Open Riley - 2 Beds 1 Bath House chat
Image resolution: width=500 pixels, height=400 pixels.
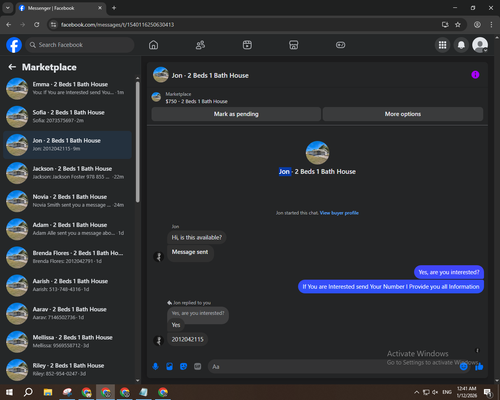pyautogui.click(x=67, y=369)
